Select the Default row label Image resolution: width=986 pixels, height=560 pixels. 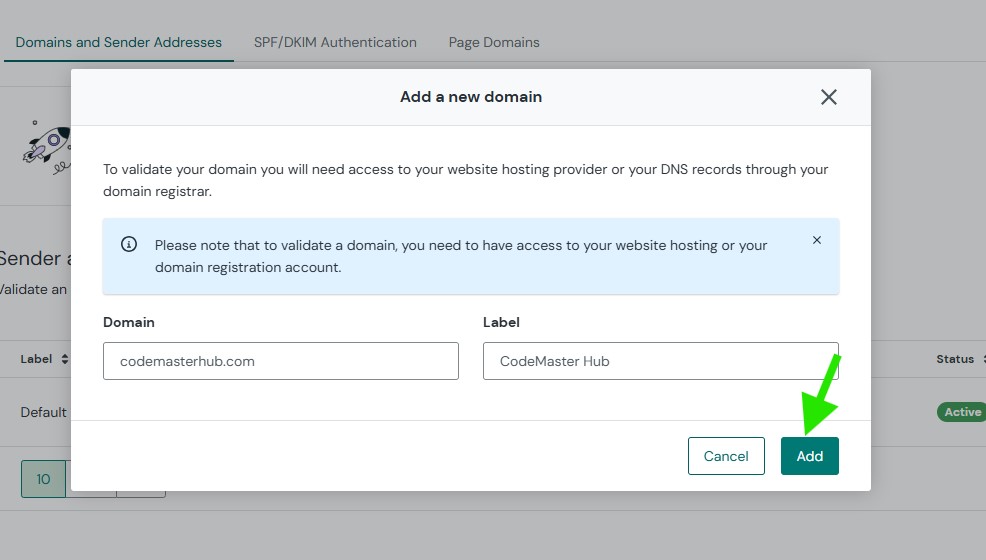[44, 412]
